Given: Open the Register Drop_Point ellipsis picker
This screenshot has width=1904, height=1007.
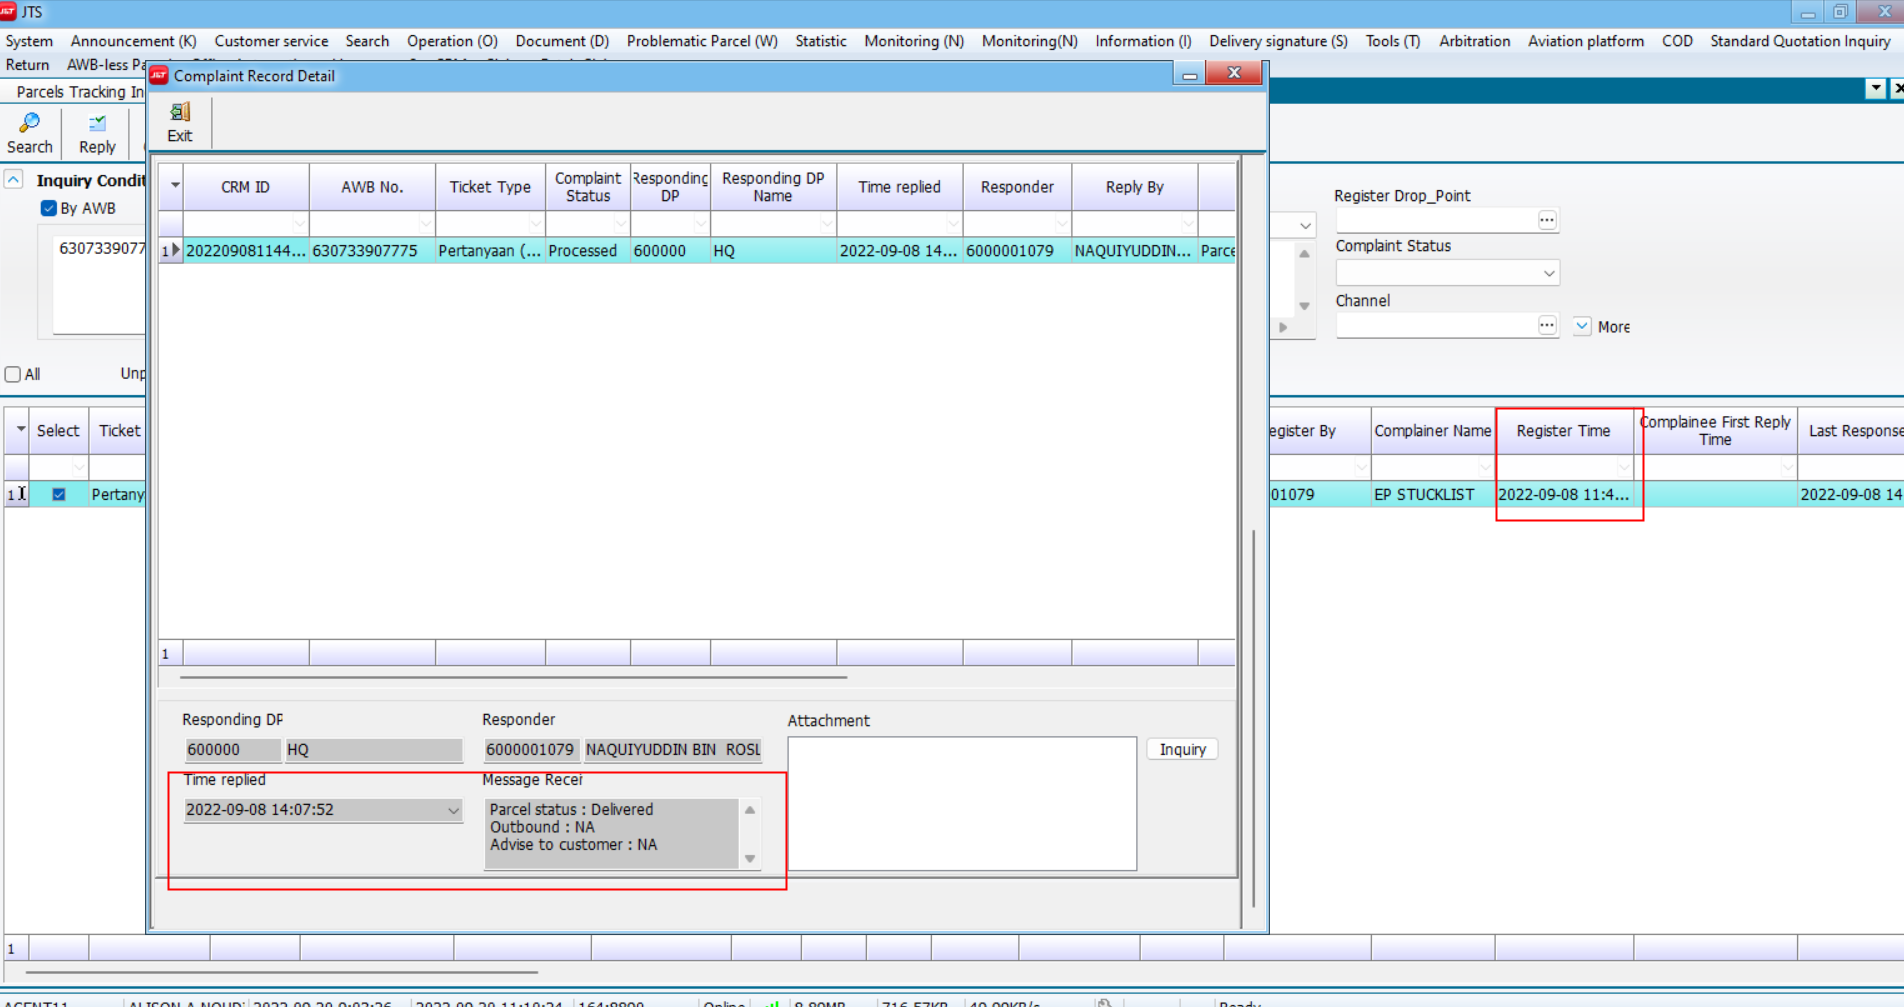Looking at the screenshot, I should [x=1547, y=220].
